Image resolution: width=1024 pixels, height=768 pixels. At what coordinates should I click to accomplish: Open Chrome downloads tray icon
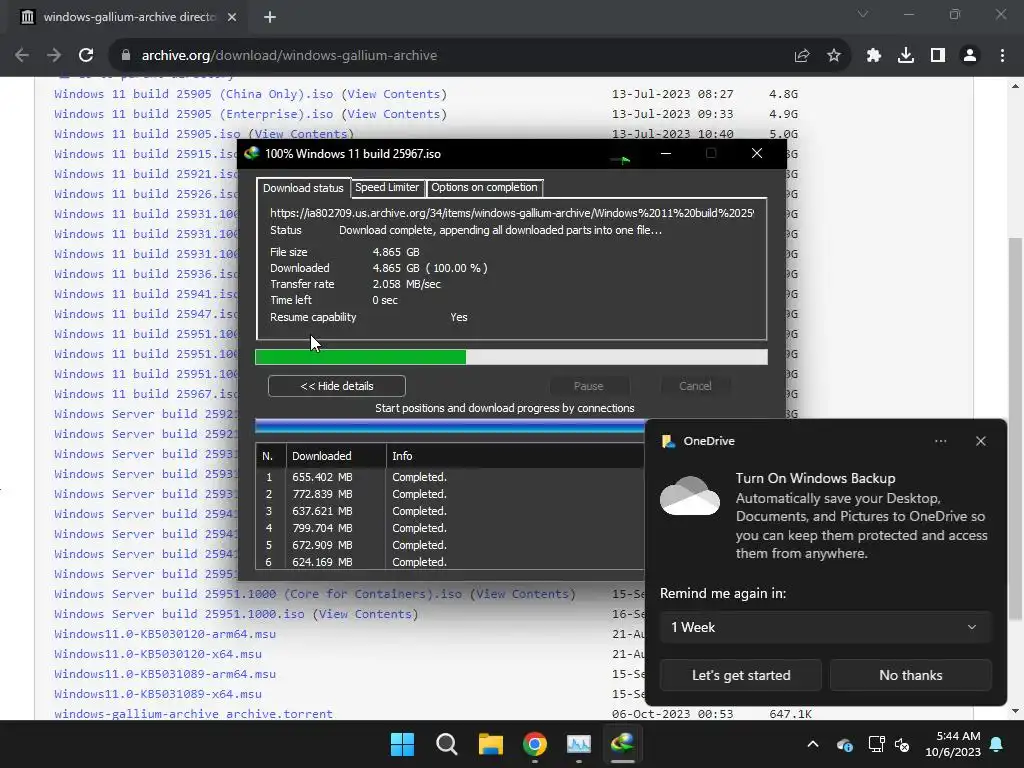click(x=906, y=56)
